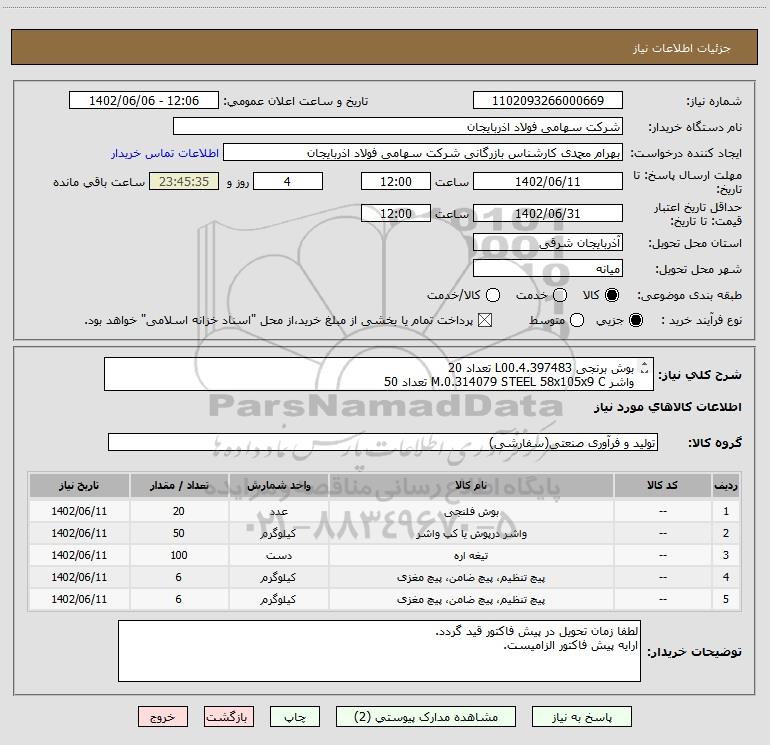
Task: Click the شهر محل تحویل field میانه
Action: pos(548,268)
